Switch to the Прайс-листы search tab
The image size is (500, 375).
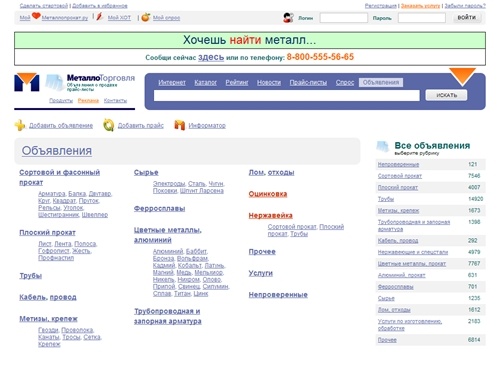point(308,83)
